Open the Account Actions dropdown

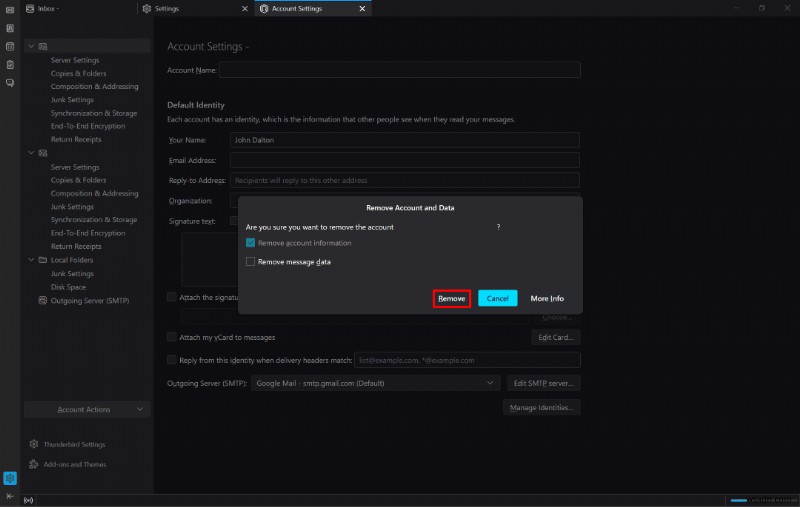87,410
